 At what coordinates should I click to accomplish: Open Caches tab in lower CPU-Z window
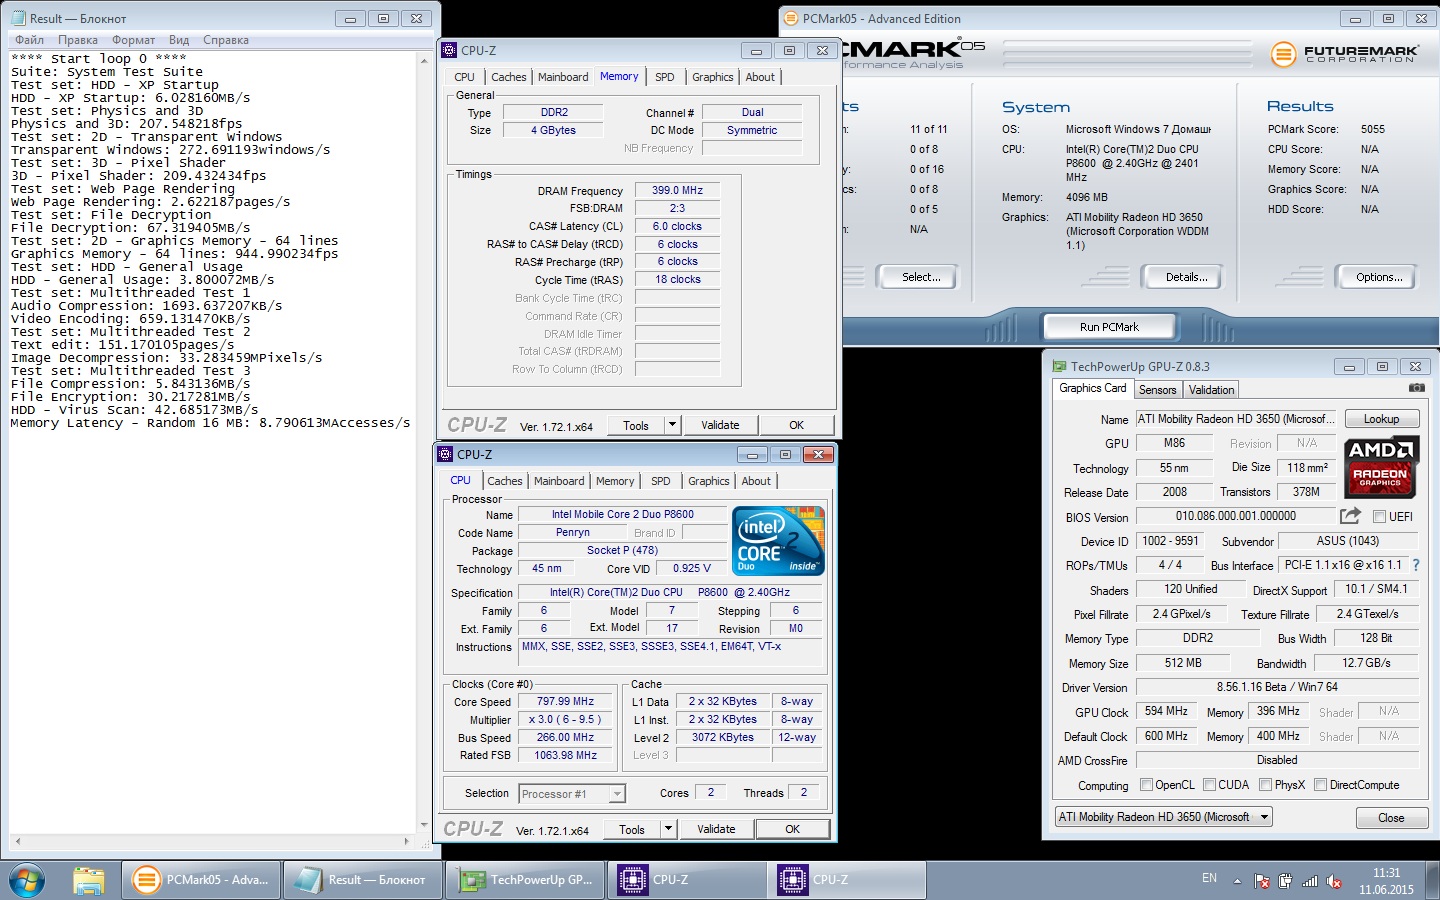click(505, 481)
